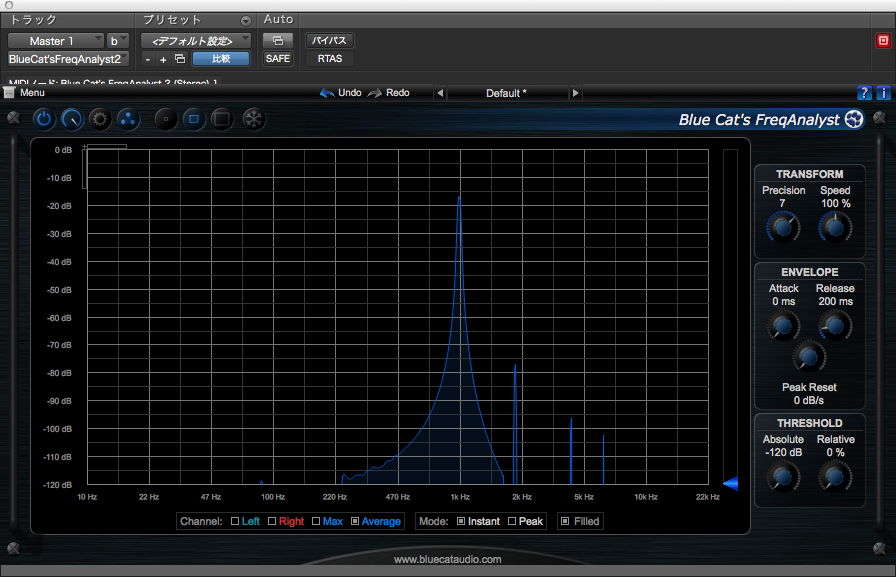Click the Precision knob
This screenshot has height=577, width=896.
tap(783, 227)
